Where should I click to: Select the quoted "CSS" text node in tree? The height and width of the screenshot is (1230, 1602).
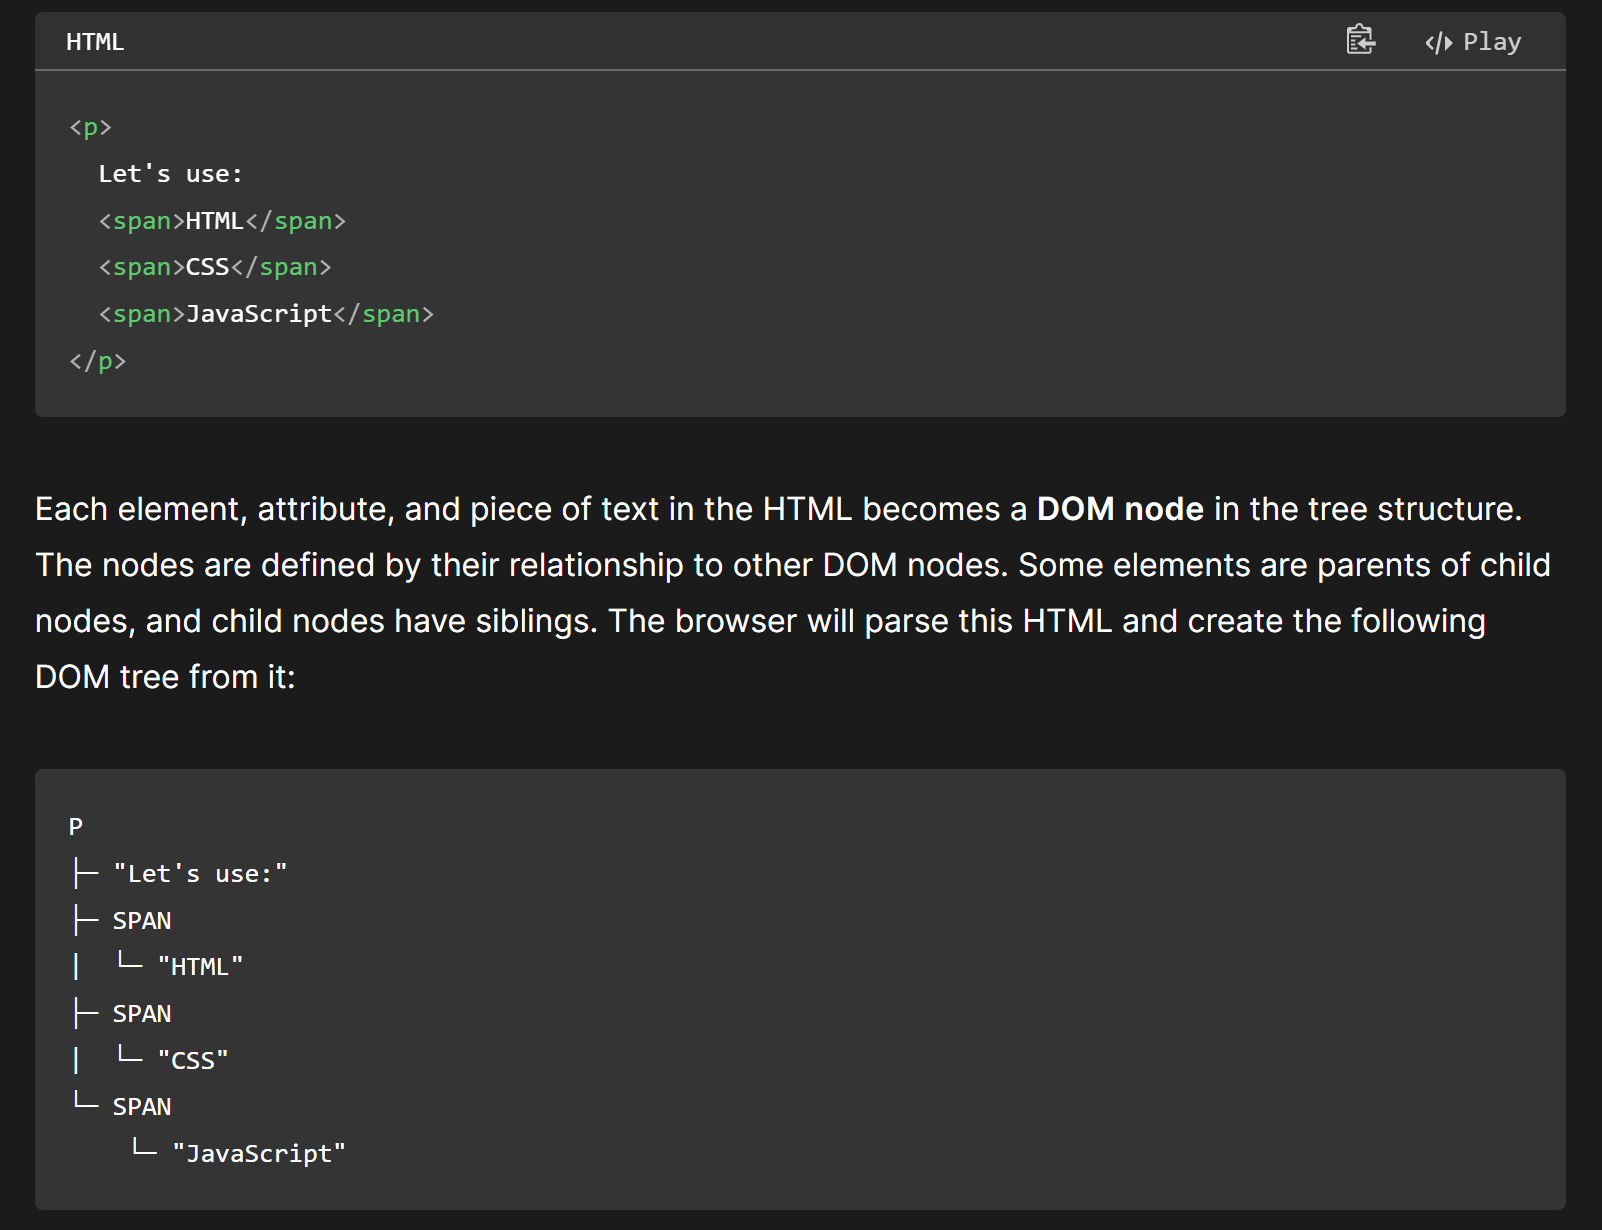[x=193, y=1060]
